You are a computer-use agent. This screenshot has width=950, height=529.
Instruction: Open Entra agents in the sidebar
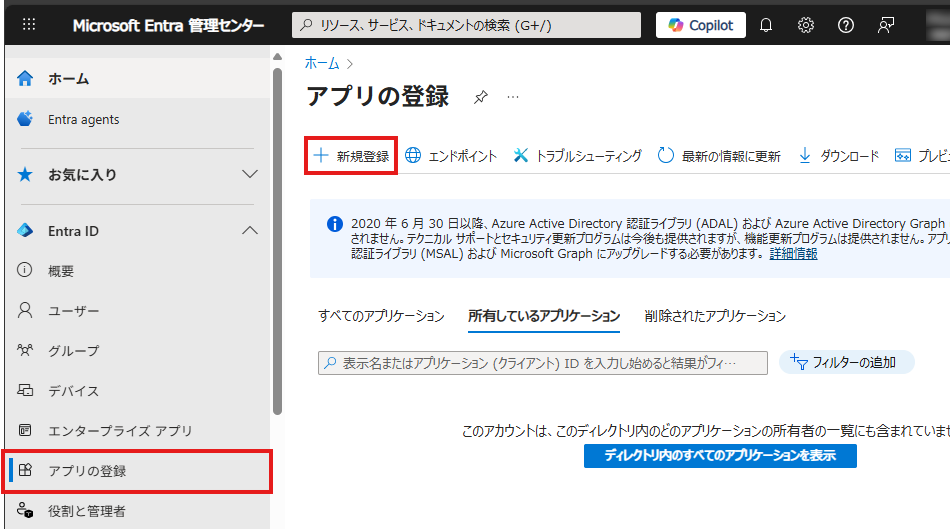point(138,119)
